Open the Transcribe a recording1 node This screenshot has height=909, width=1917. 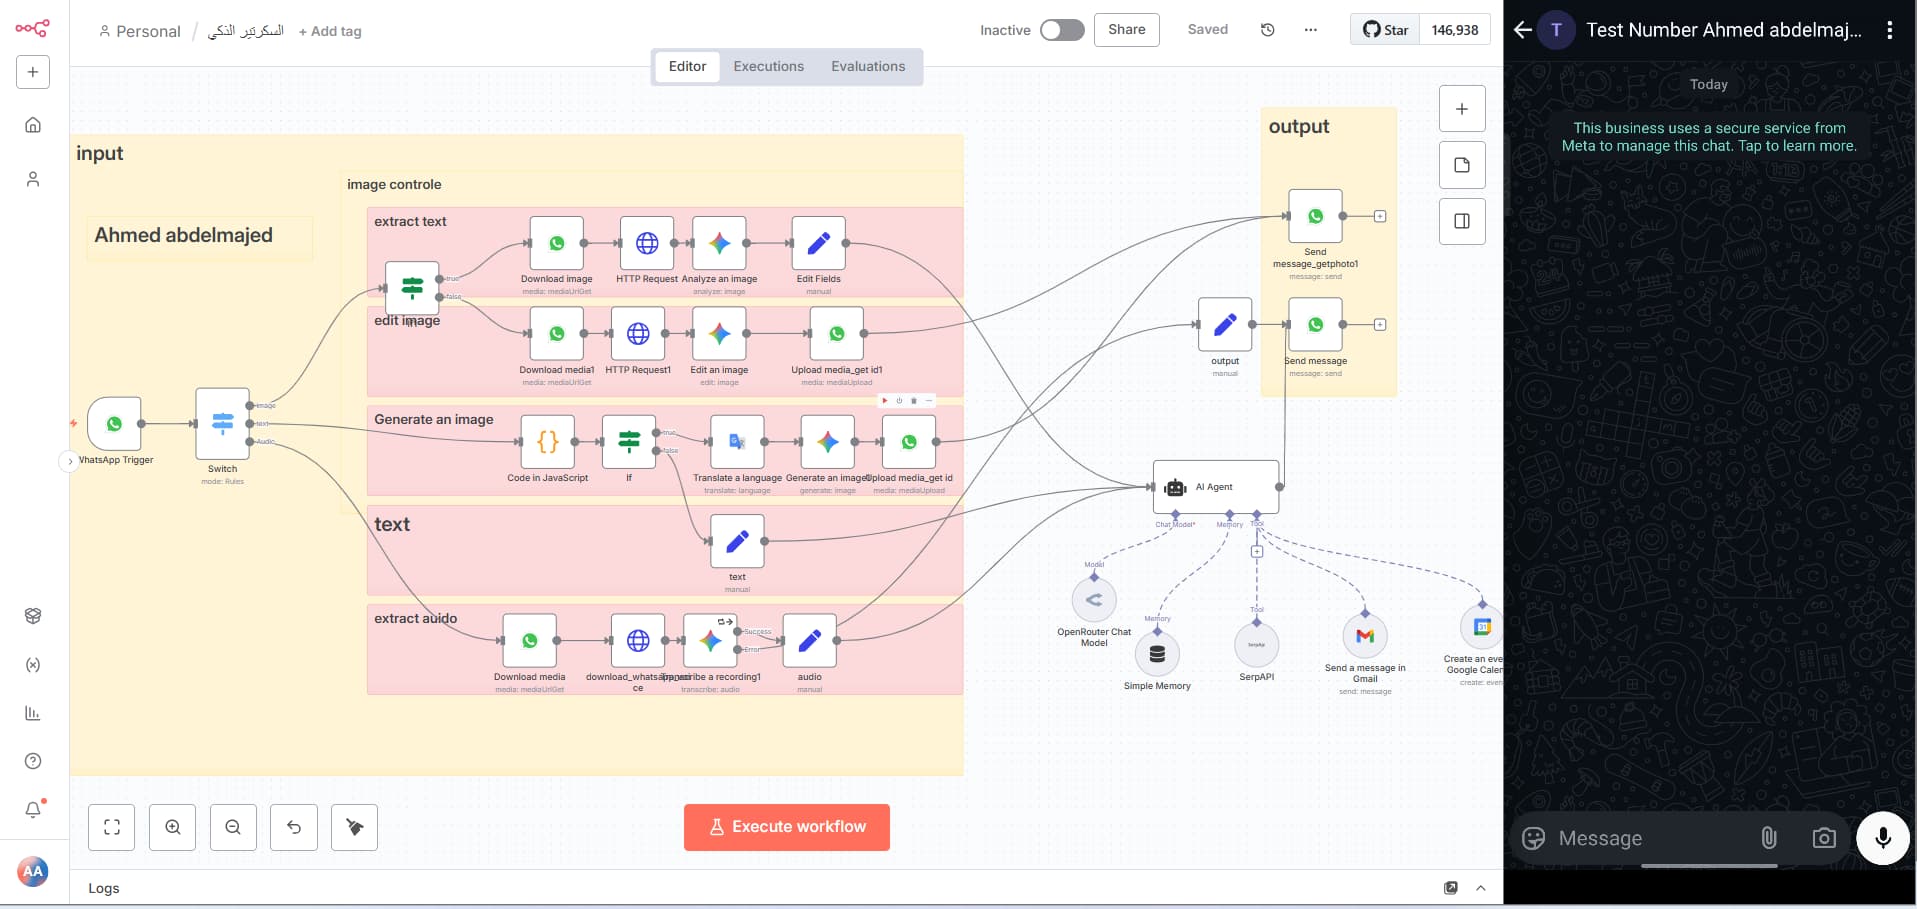(x=710, y=641)
